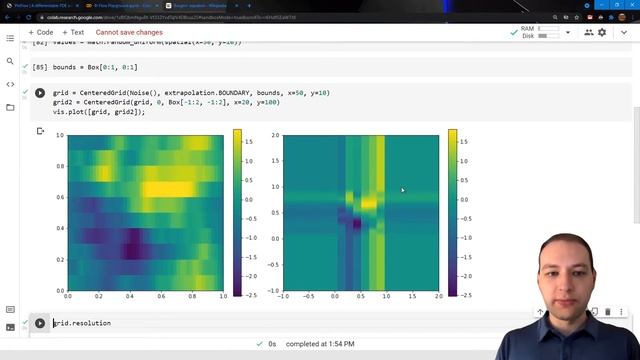This screenshot has height=360, width=640.
Task: Open the table of contents sidebar
Action: point(10,38)
